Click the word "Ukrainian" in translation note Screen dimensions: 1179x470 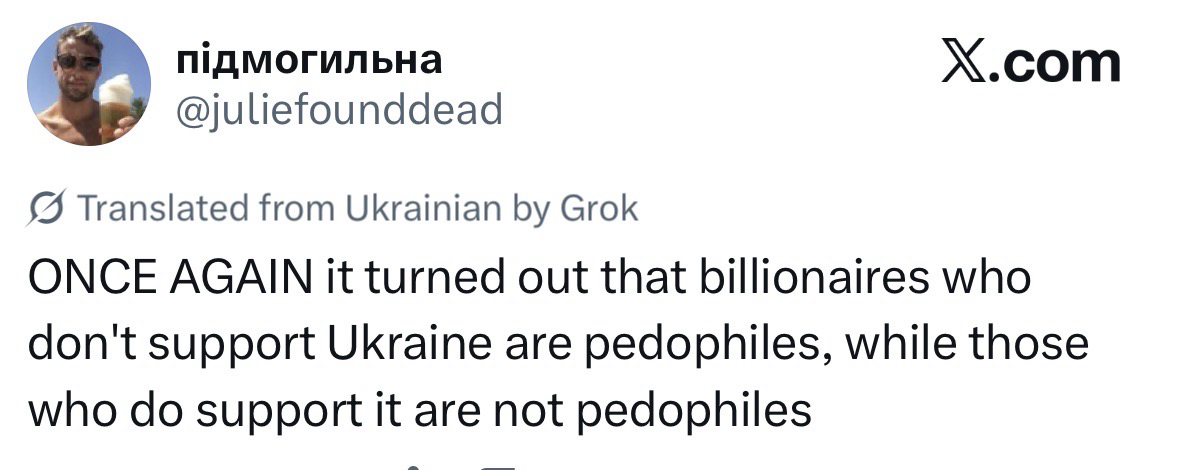click(424, 209)
